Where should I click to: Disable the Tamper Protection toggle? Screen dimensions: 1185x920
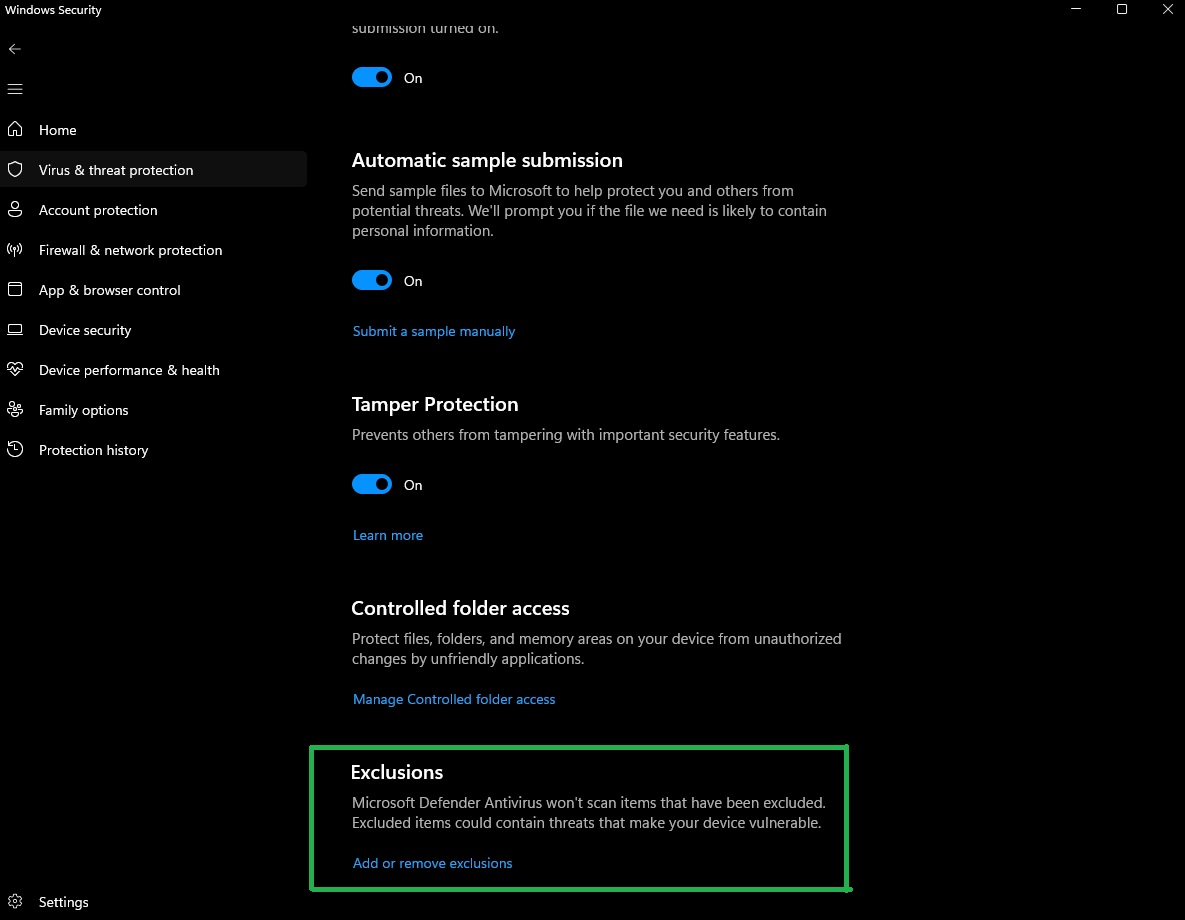coord(372,485)
